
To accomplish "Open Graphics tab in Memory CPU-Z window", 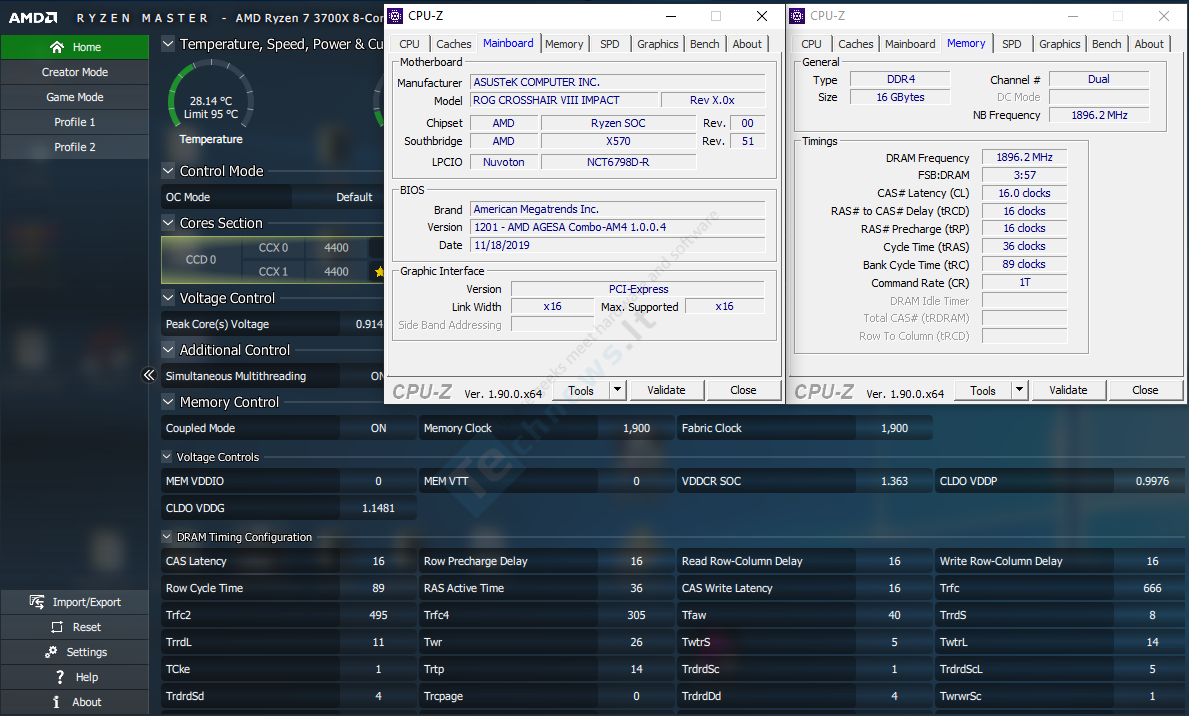I will click(1059, 44).
